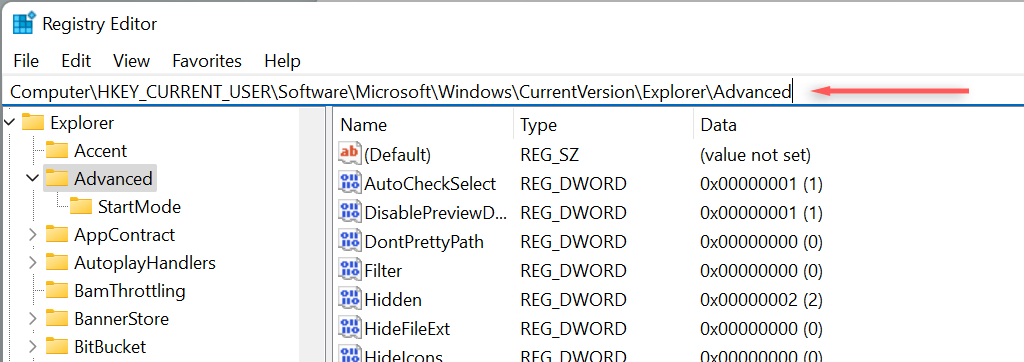Select the AutoCheckSelect value name
Image resolution: width=1024 pixels, height=362 pixels.
point(430,184)
